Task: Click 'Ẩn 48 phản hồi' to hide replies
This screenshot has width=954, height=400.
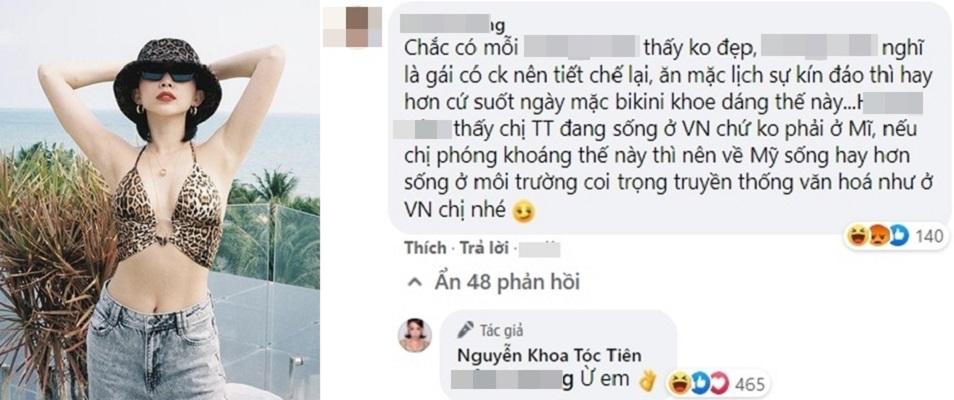Action: coord(507,282)
